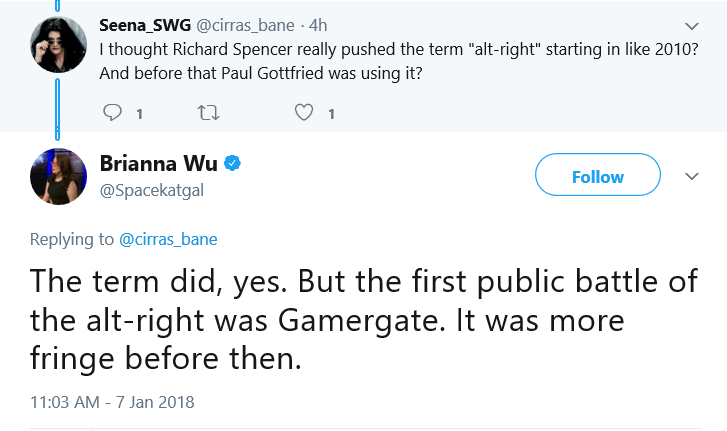Expand the chevron menu beside Follow button
727x431 pixels.
(691, 176)
